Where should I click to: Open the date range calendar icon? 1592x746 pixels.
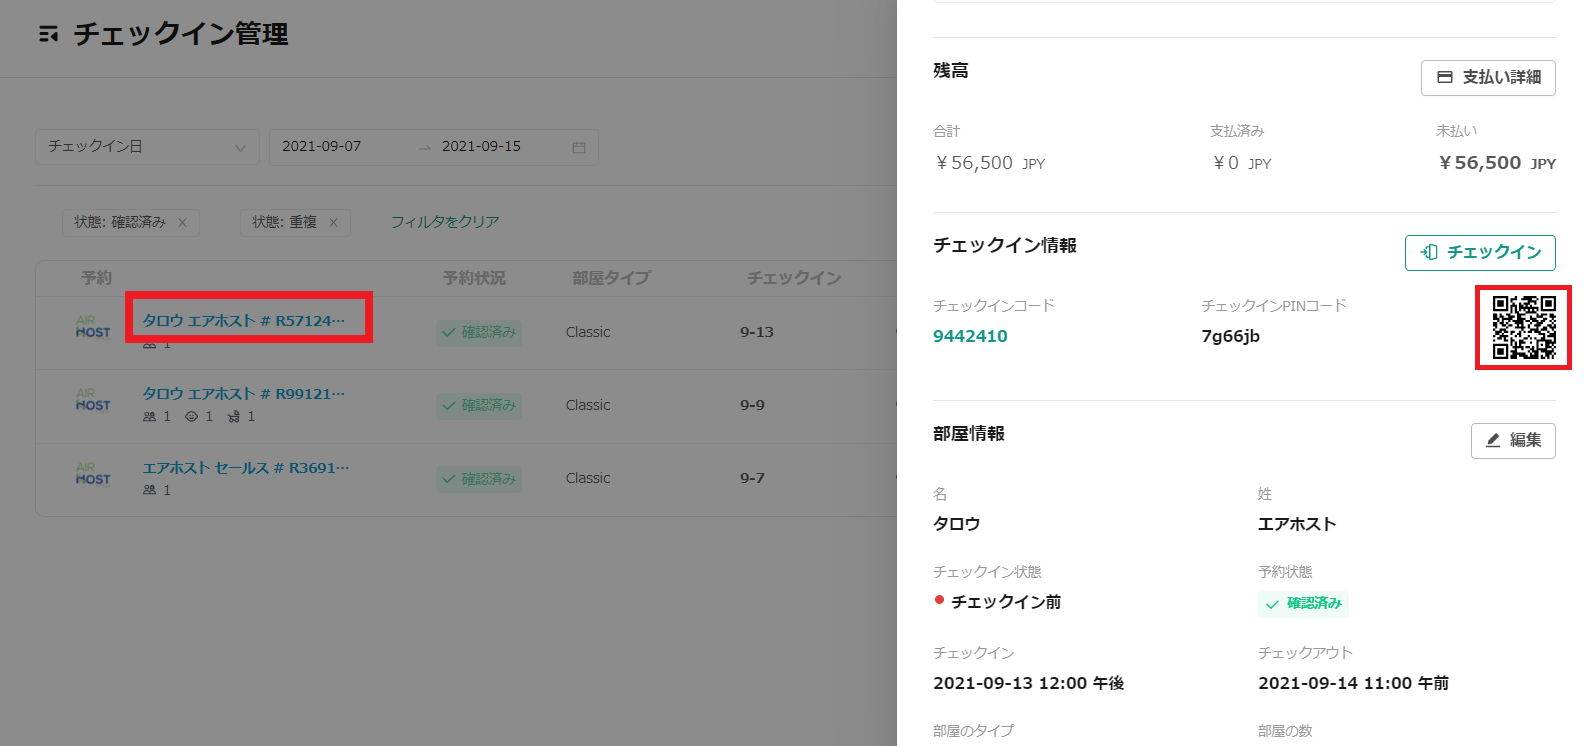point(579,147)
